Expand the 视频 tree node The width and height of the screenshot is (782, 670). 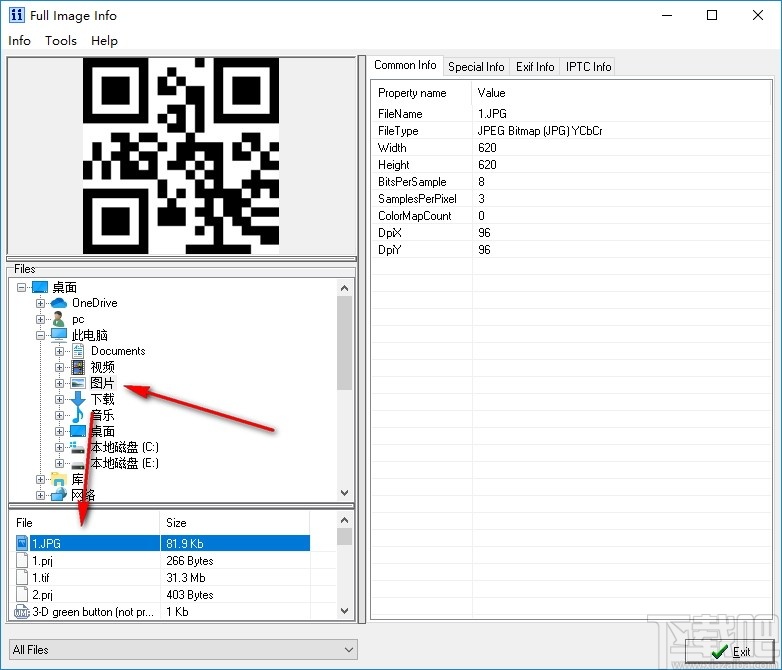coord(59,368)
